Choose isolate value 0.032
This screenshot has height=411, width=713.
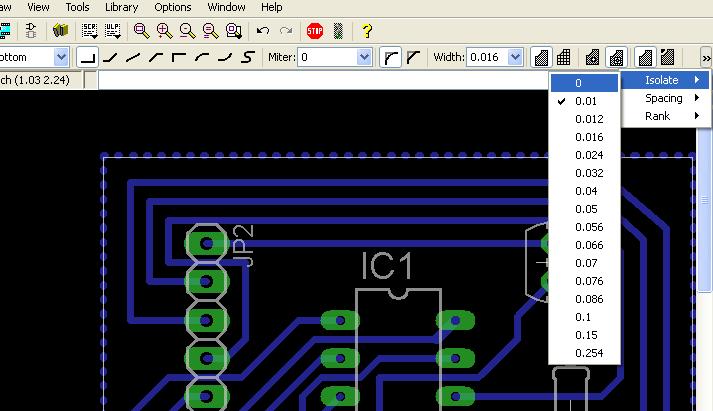(584, 173)
